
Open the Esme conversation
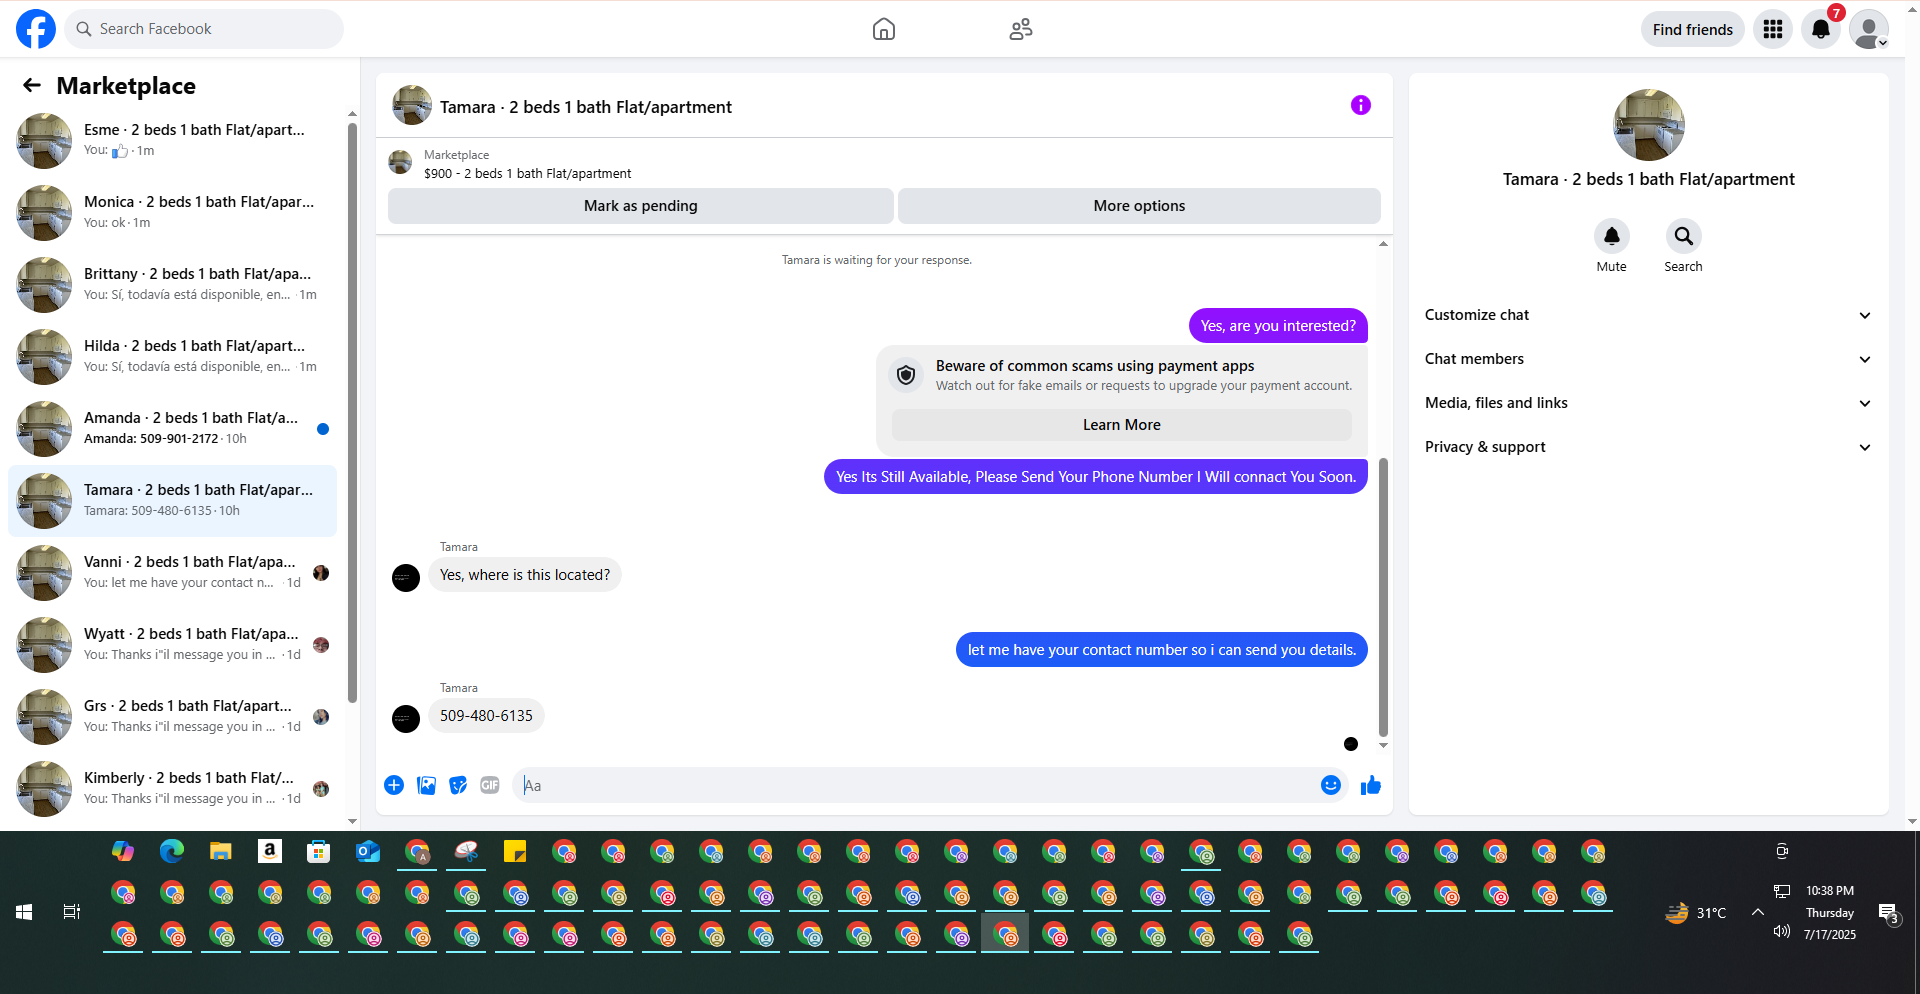click(173, 141)
